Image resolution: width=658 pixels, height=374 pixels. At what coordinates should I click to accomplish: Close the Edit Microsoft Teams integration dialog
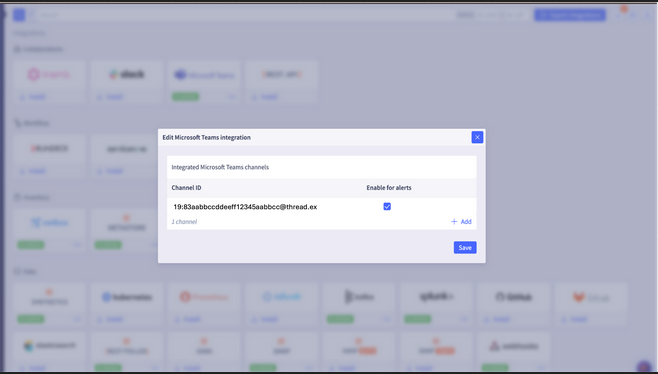pos(477,137)
